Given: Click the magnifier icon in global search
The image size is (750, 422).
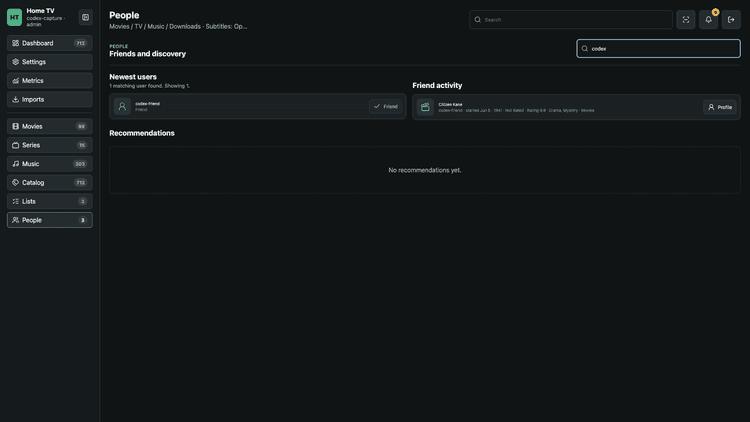Looking at the screenshot, I should pyautogui.click(x=477, y=20).
